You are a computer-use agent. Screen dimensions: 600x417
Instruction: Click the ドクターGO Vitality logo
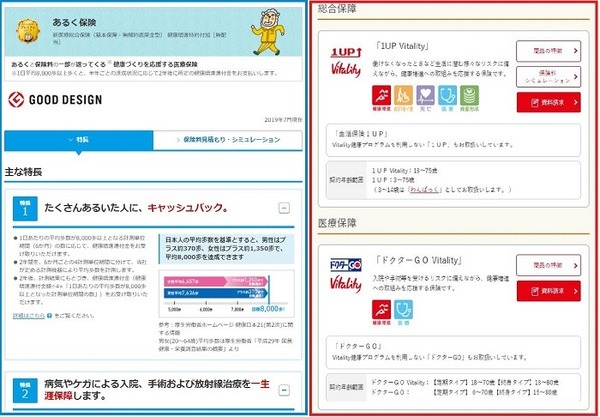click(x=346, y=276)
